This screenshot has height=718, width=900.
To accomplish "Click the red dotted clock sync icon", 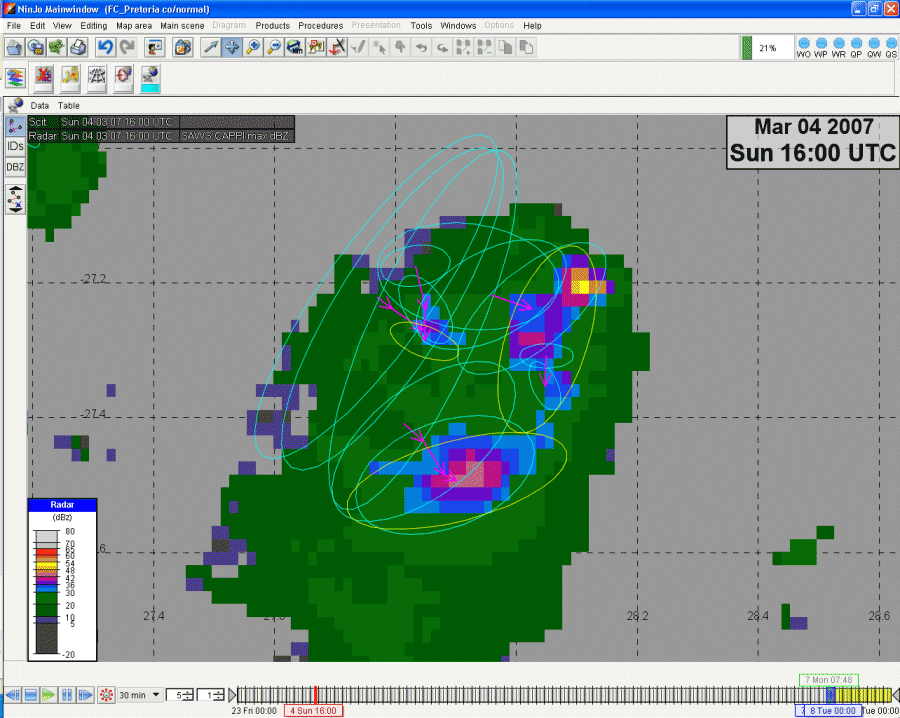I will pyautogui.click(x=106, y=695).
